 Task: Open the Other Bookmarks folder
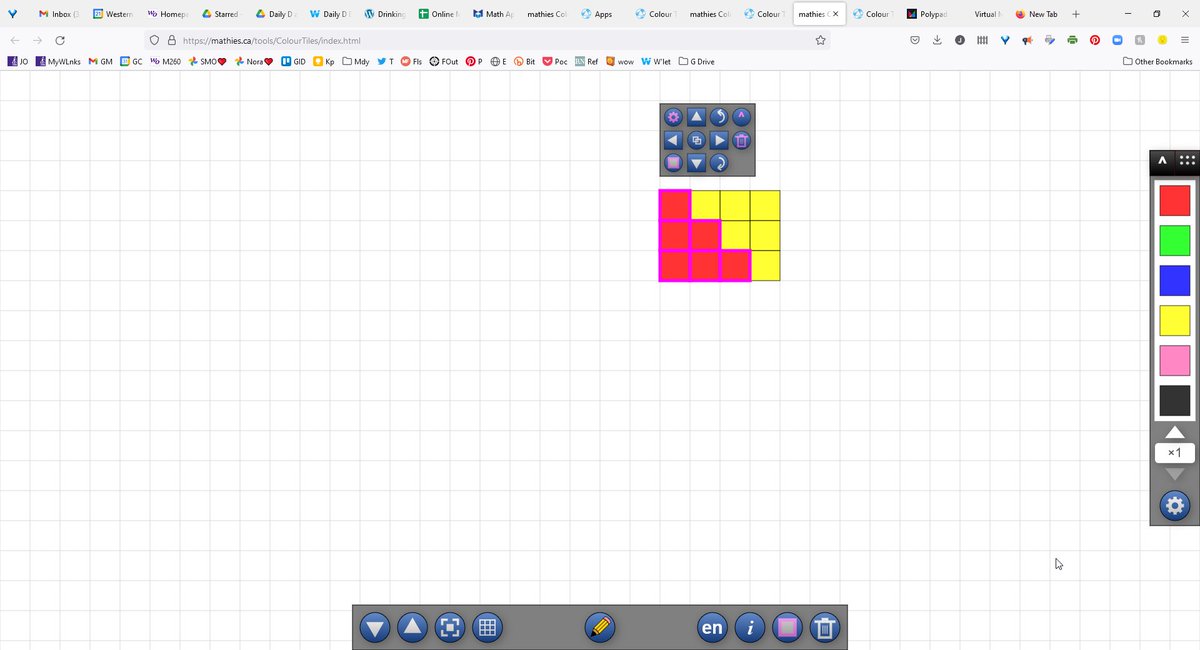(x=1158, y=62)
